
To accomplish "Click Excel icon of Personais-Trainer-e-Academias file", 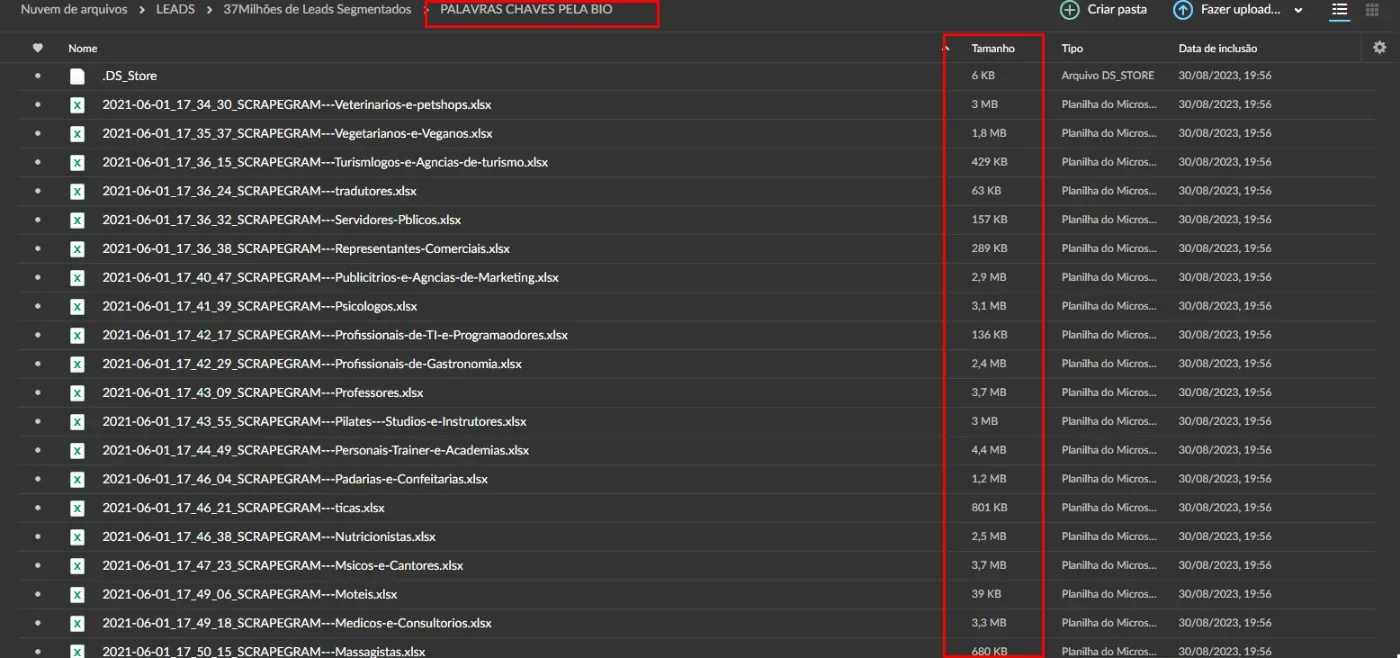I will click(77, 450).
